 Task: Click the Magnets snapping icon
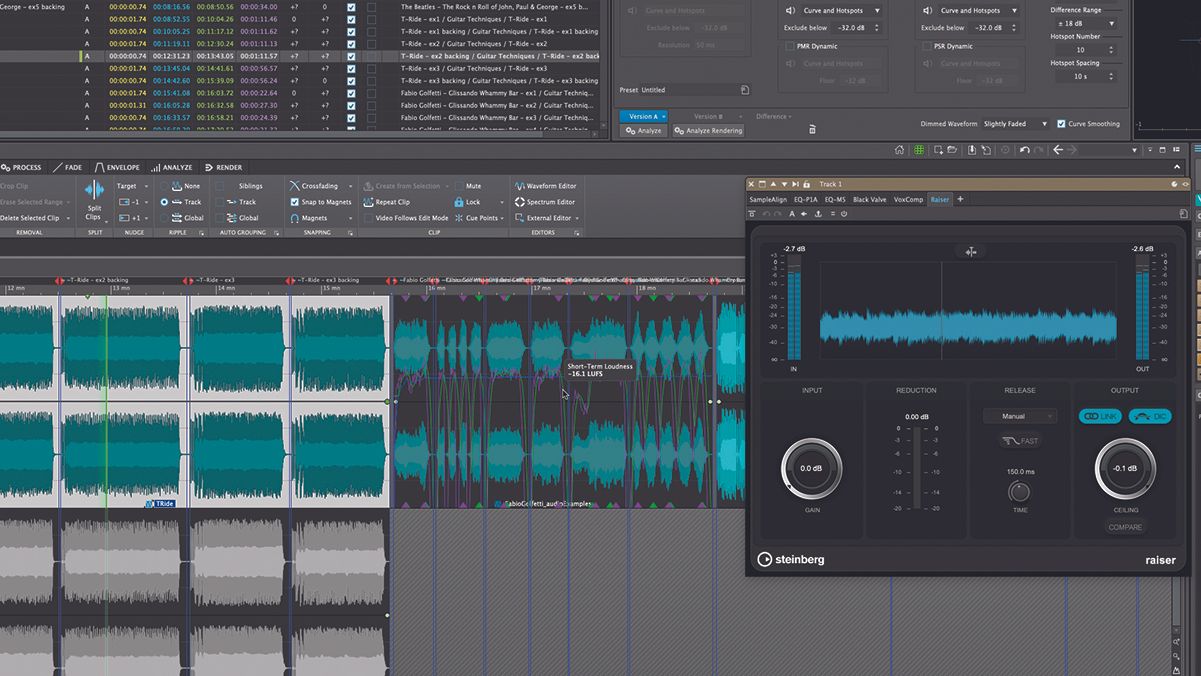pyautogui.click(x=294, y=218)
